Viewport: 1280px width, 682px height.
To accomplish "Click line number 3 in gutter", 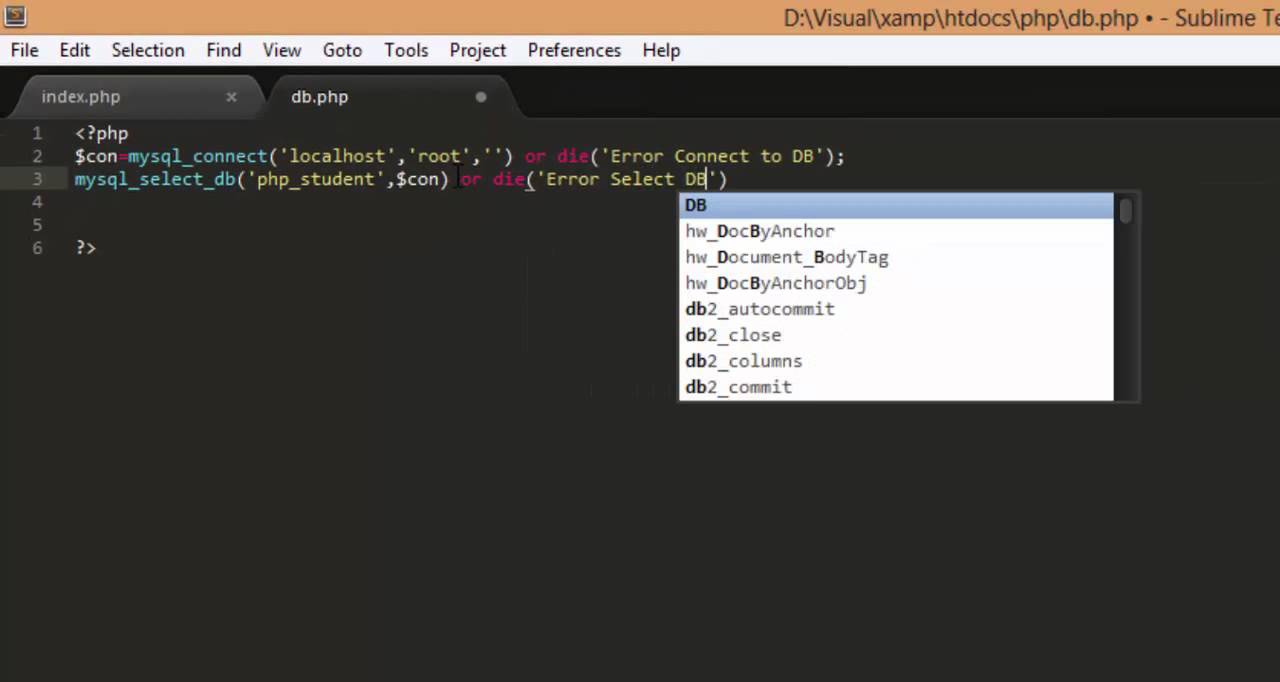I will click(37, 179).
